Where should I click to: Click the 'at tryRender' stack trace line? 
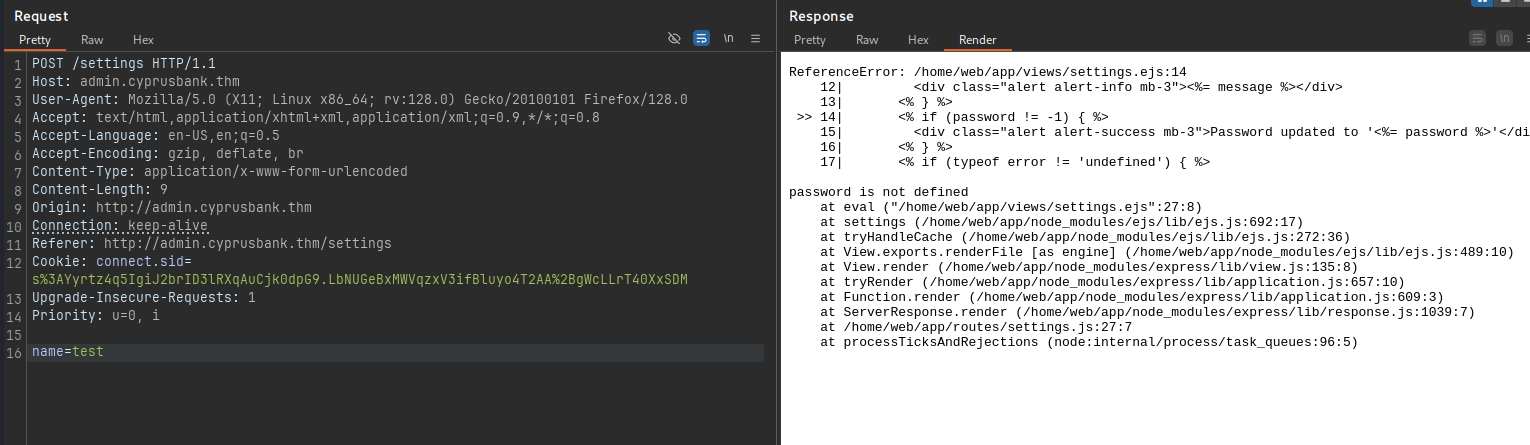pyautogui.click(x=1112, y=282)
